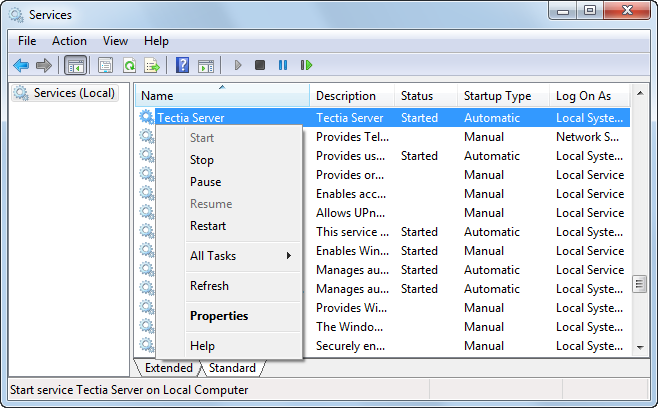Choose Pause in the context menu
The height and width of the screenshot is (408, 658).
pyautogui.click(x=229, y=182)
